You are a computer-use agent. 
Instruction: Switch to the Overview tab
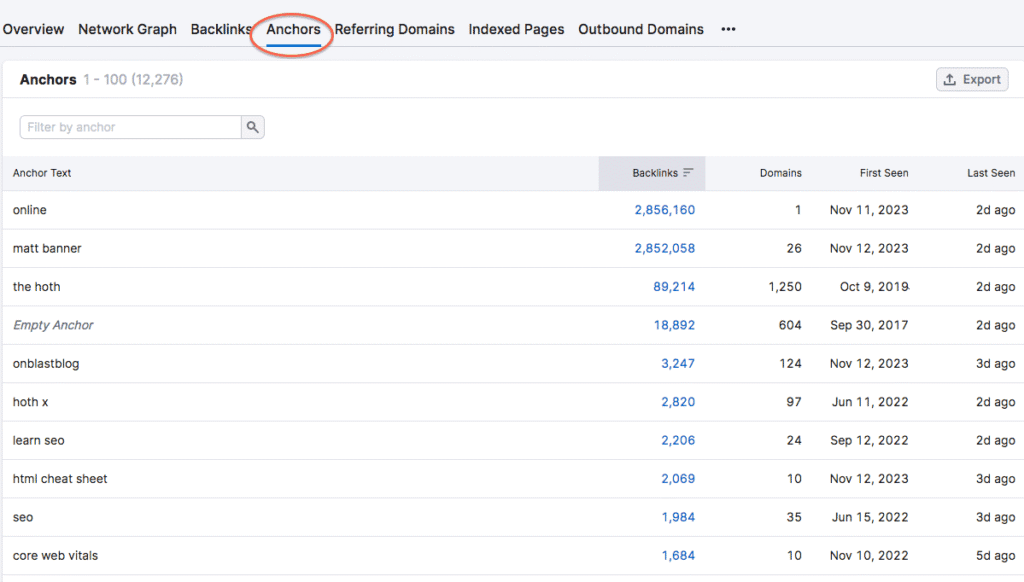pyautogui.click(x=33, y=30)
